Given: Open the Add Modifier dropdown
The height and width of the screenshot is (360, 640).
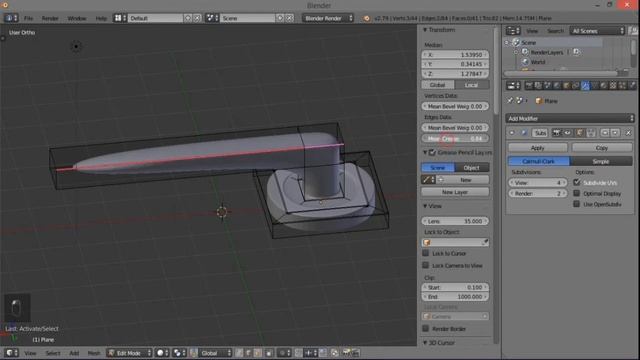Looking at the screenshot, I should [570, 118].
